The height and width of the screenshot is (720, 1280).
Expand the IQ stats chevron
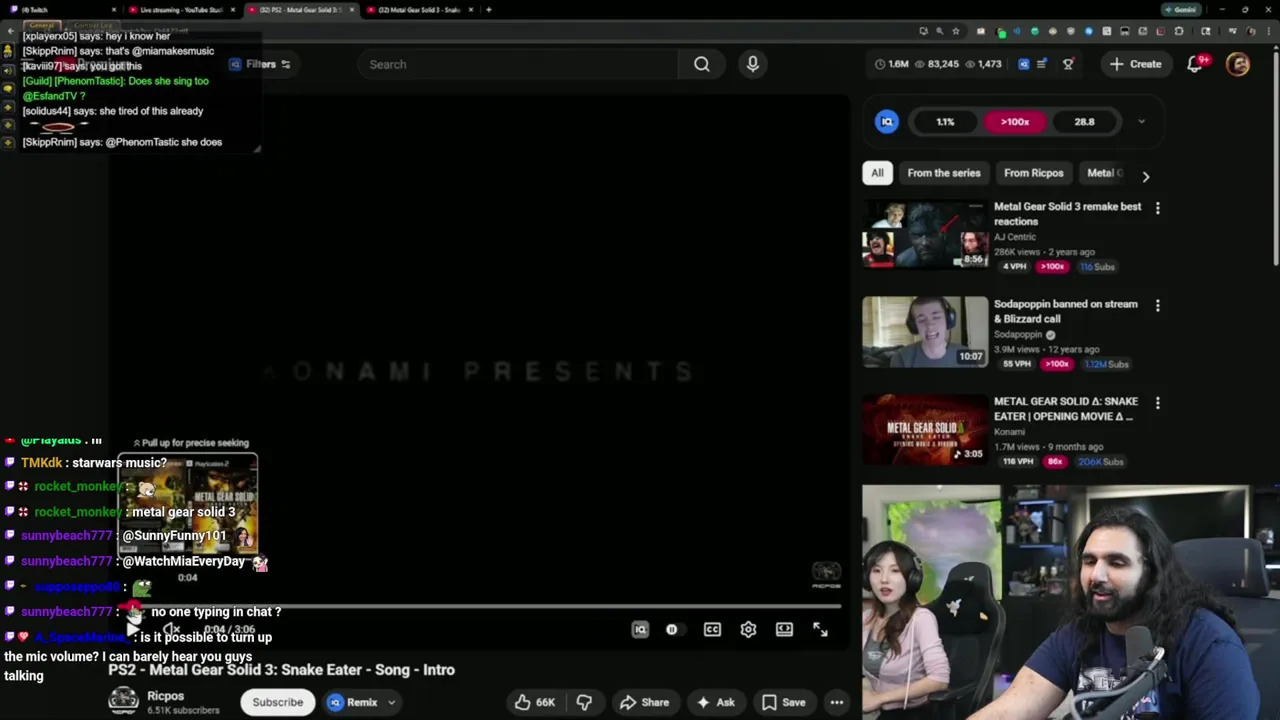point(1141,122)
